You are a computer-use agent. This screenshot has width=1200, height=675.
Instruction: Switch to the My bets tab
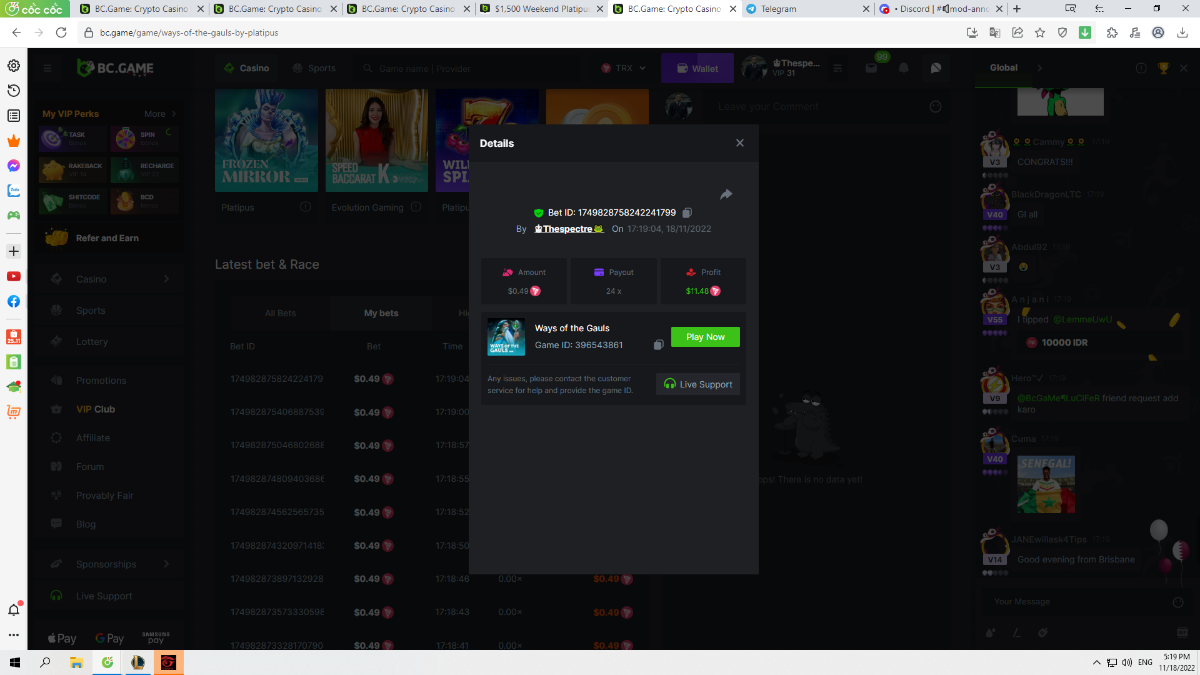pyautogui.click(x=381, y=313)
